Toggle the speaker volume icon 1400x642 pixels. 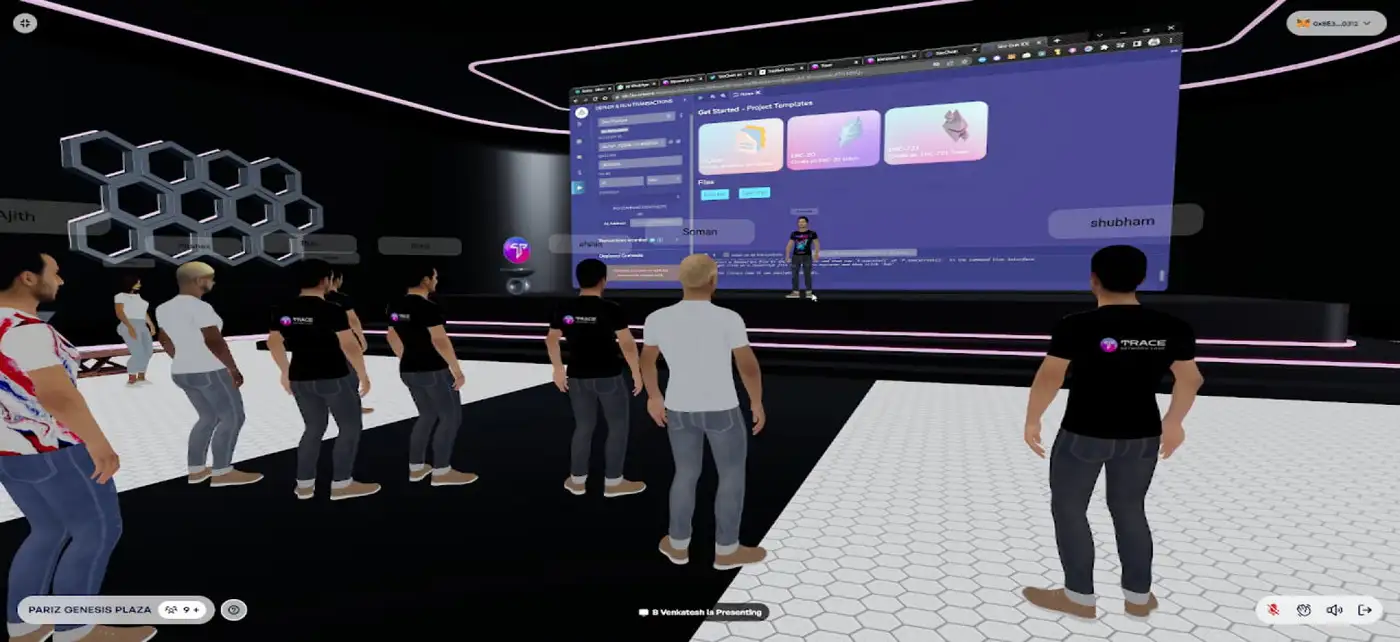pos(1334,609)
